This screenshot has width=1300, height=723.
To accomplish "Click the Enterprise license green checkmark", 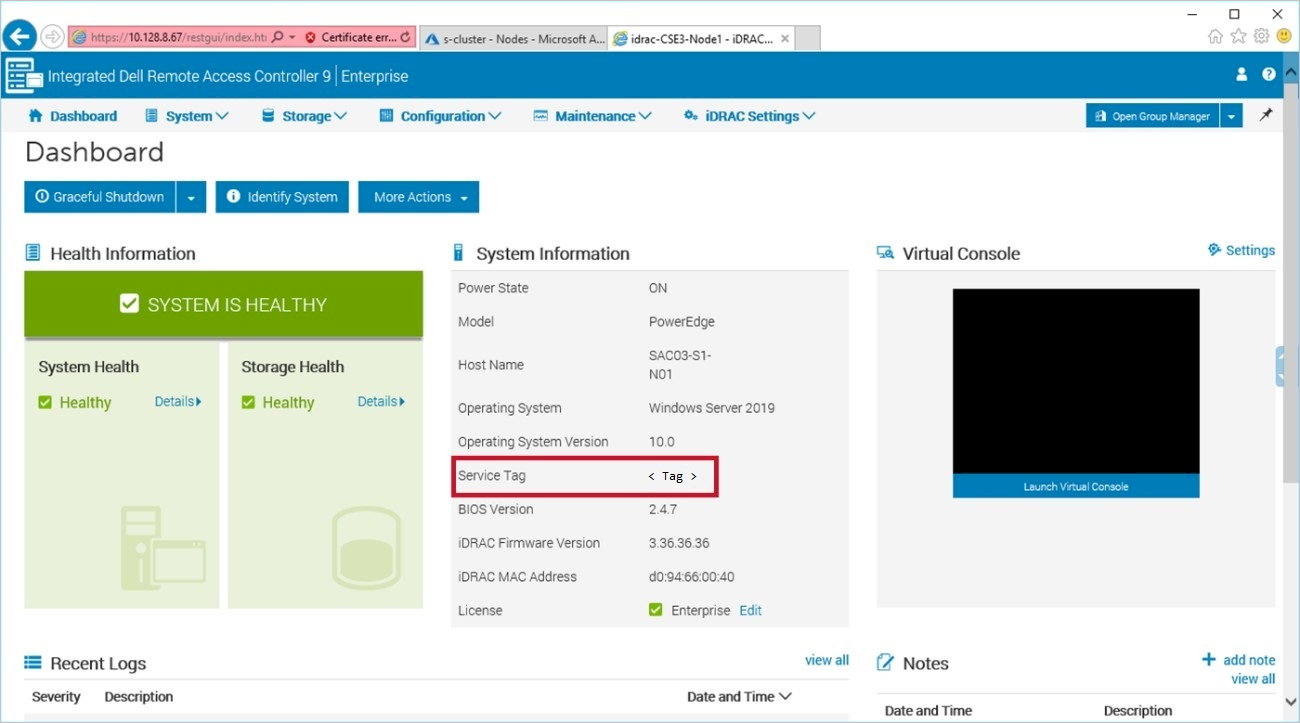I will [655, 610].
